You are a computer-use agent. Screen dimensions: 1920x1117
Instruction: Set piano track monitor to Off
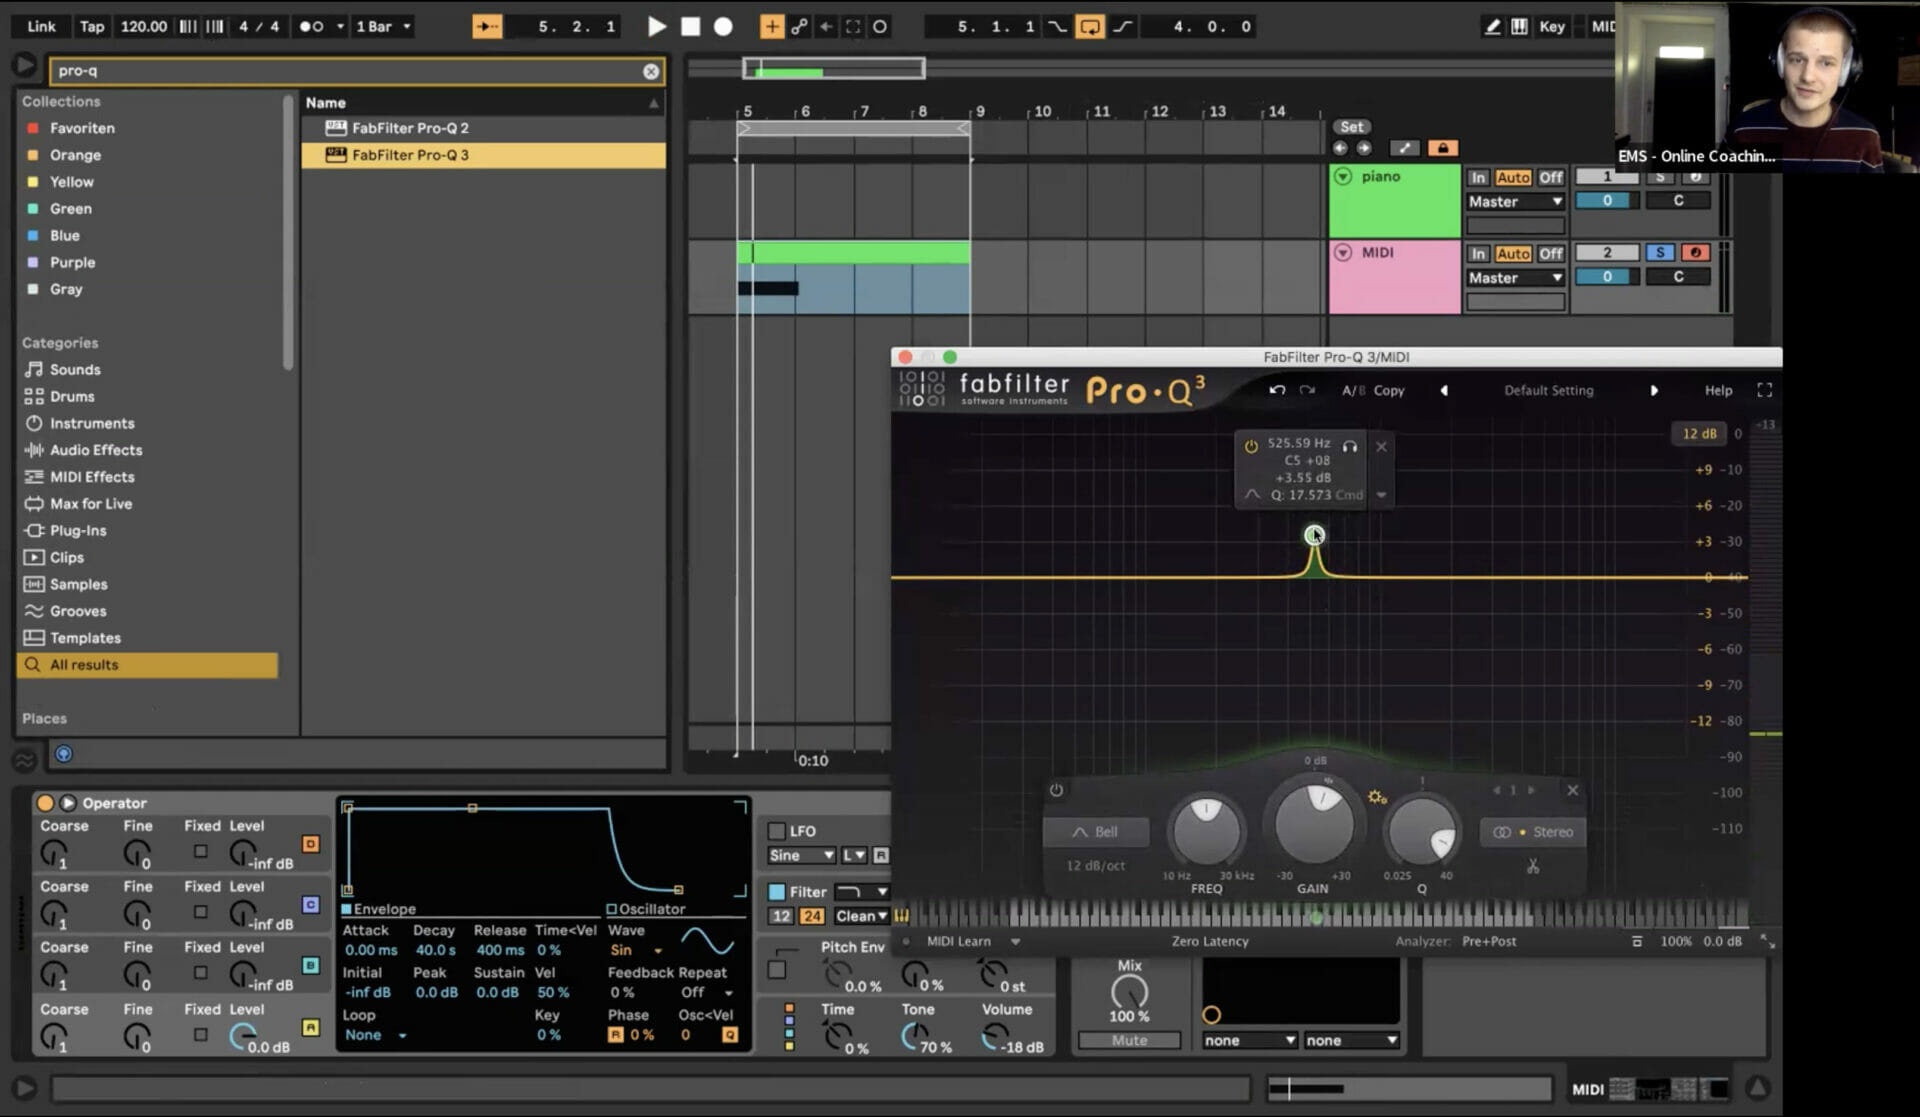tap(1550, 178)
